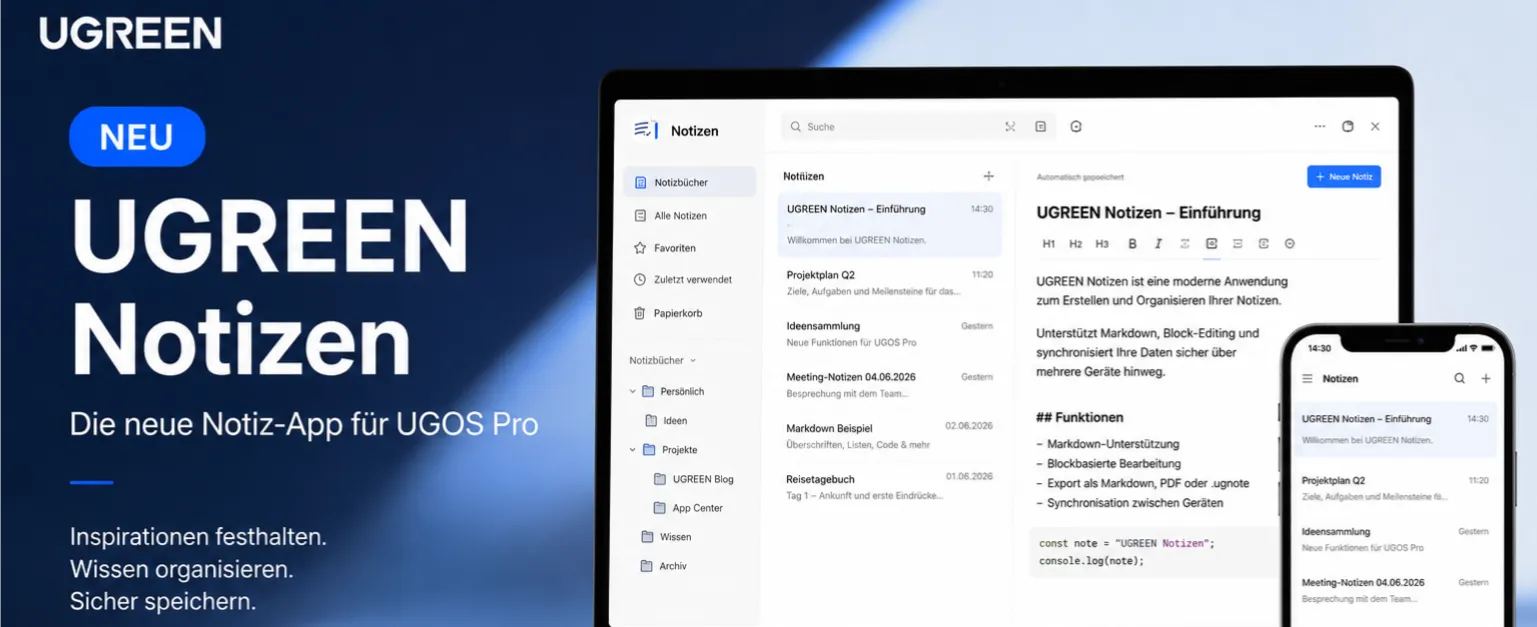Apply H1 heading format
Viewport: 1537px width, 627px height.
(x=1048, y=244)
